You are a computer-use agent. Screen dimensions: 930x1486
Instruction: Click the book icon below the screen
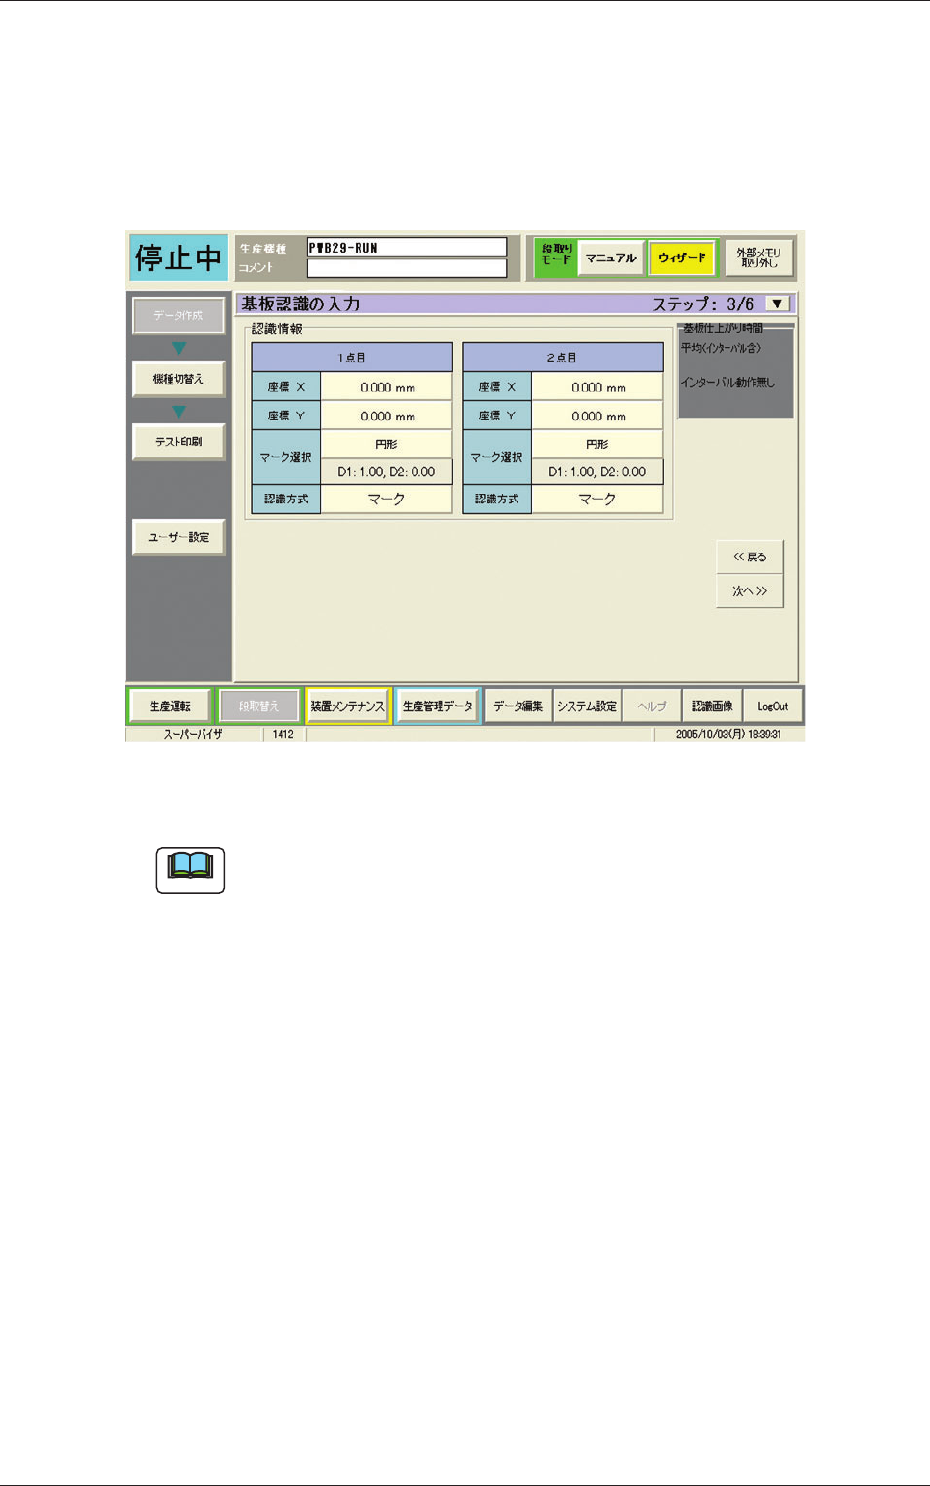190,870
